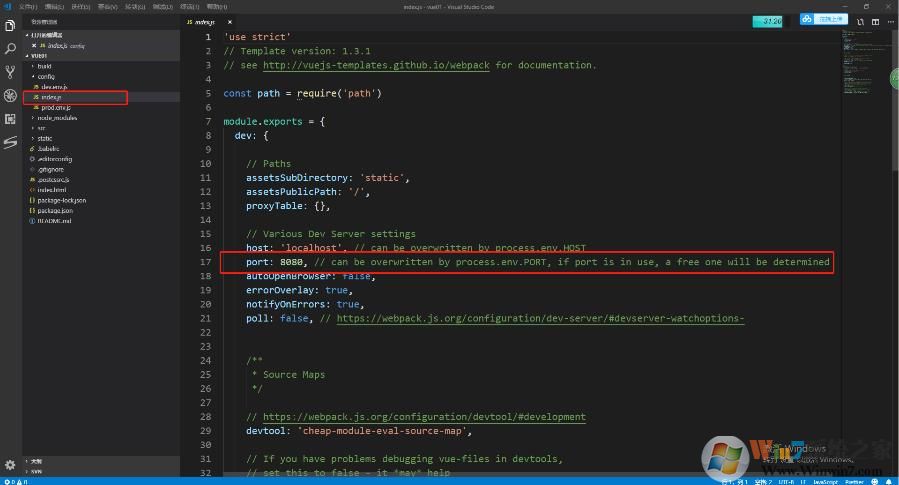Open the Extensions view in activity bar
Image resolution: width=899 pixels, height=485 pixels.
click(10, 119)
